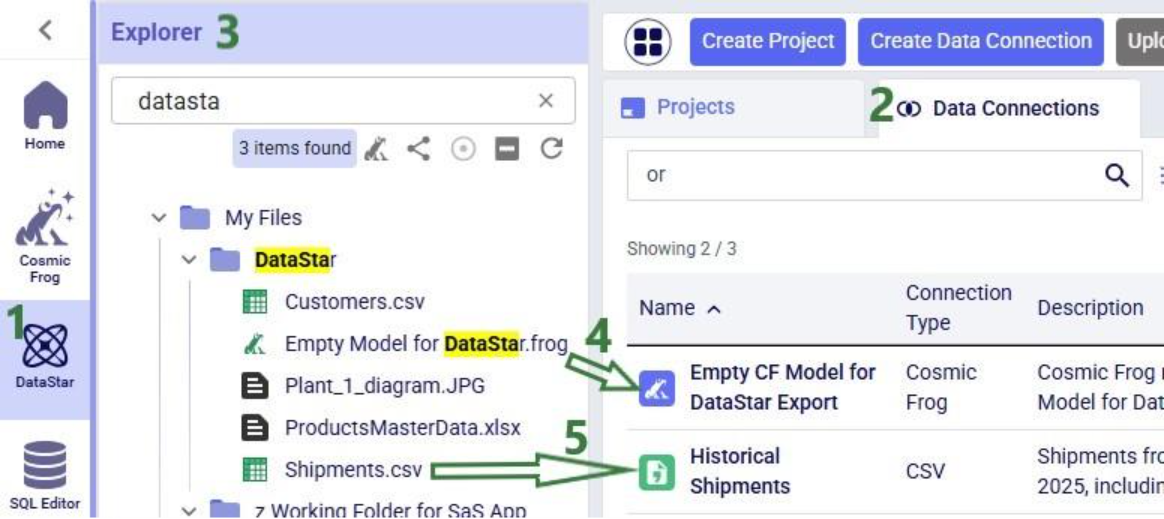1164x519 pixels.
Task: Launch Cosmic Frog from sidebar
Action: (x=45, y=236)
